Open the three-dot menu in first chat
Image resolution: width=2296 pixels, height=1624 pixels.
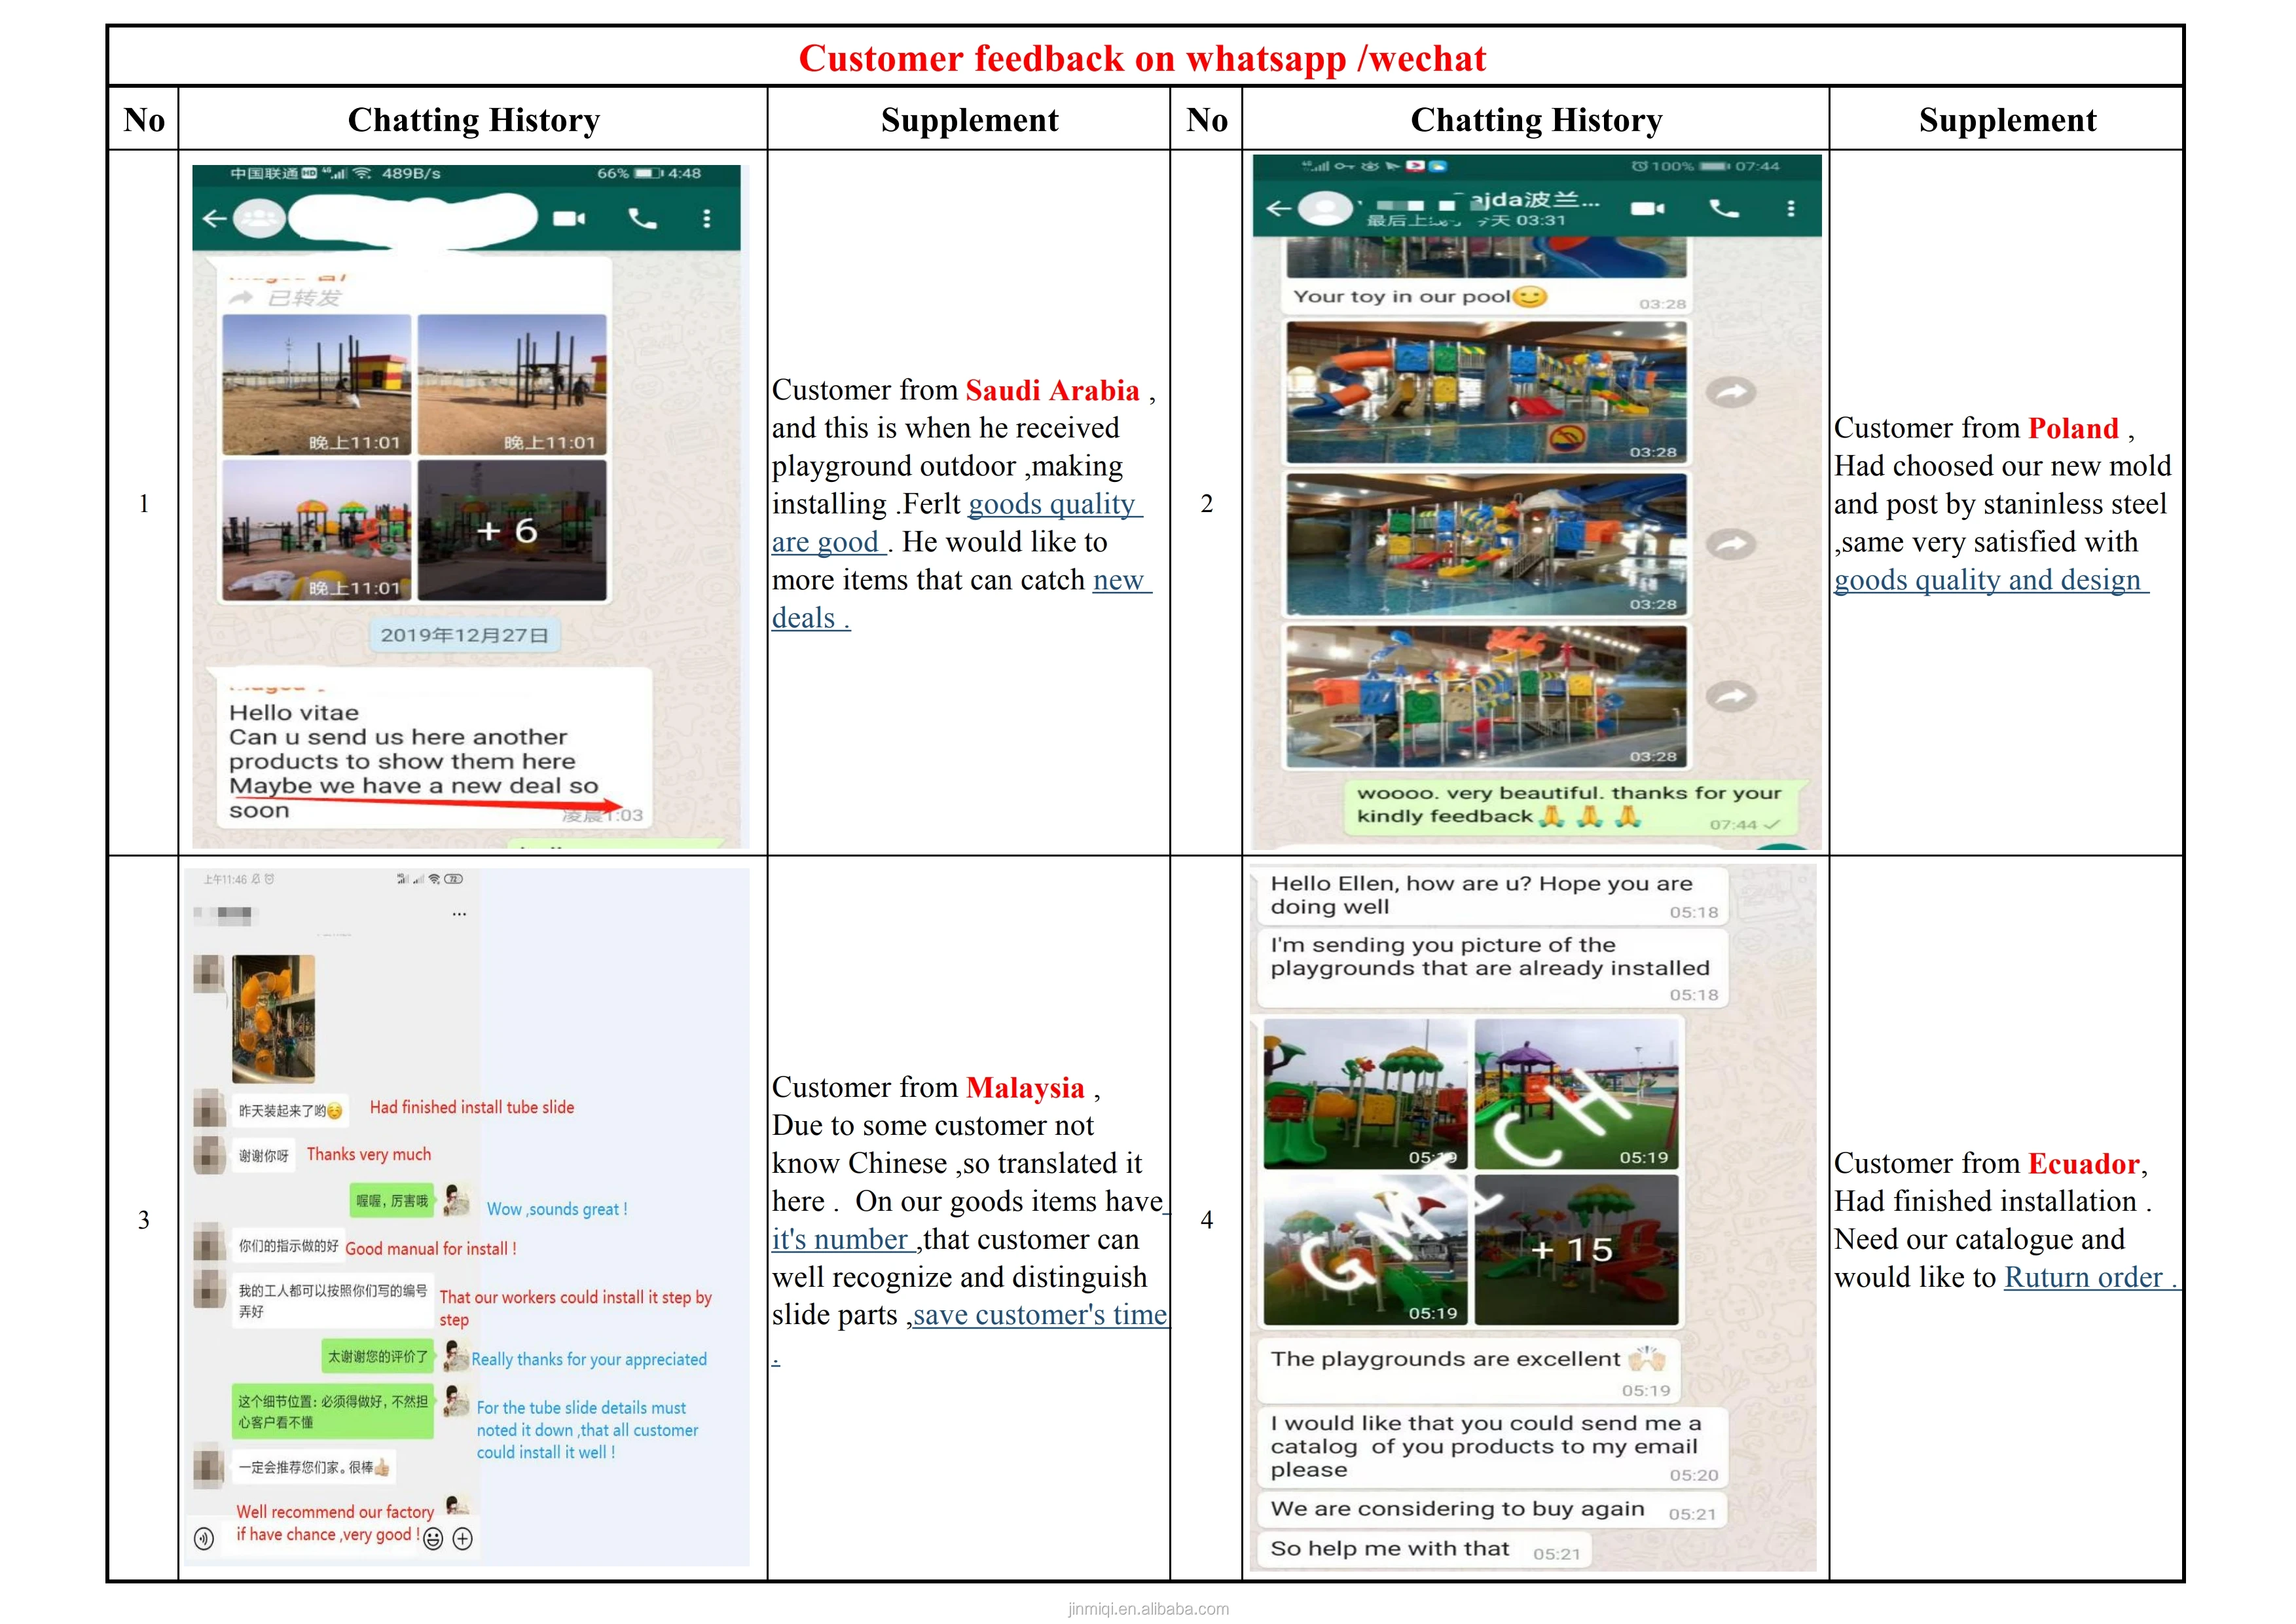tap(707, 218)
